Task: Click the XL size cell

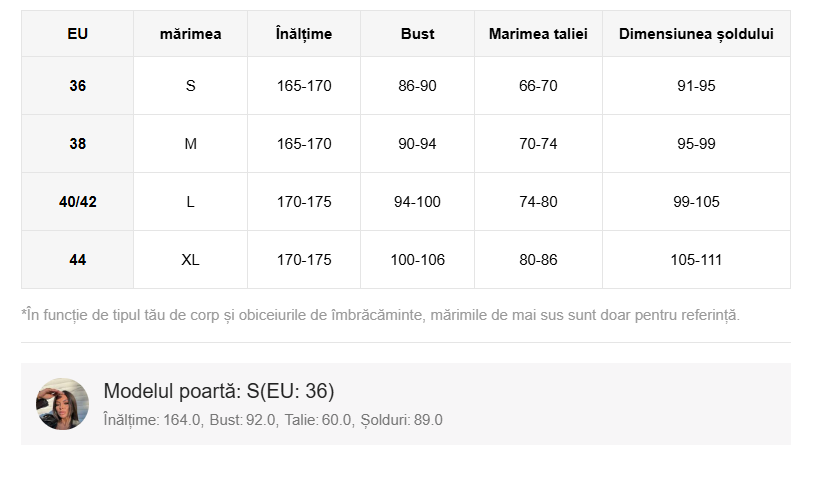Action: click(x=190, y=259)
